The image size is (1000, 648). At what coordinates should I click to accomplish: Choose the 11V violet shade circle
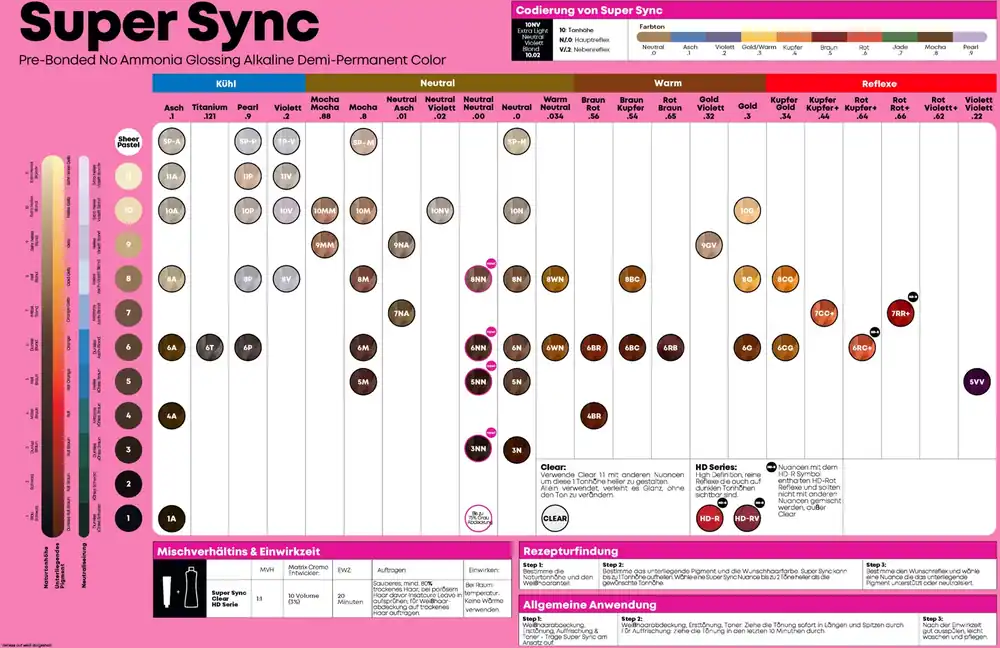[x=286, y=176]
